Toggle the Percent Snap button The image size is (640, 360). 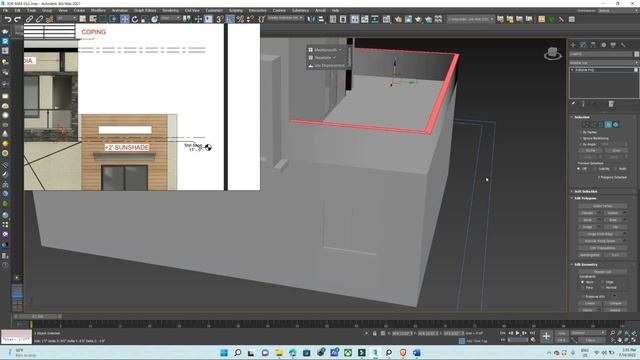click(240, 19)
